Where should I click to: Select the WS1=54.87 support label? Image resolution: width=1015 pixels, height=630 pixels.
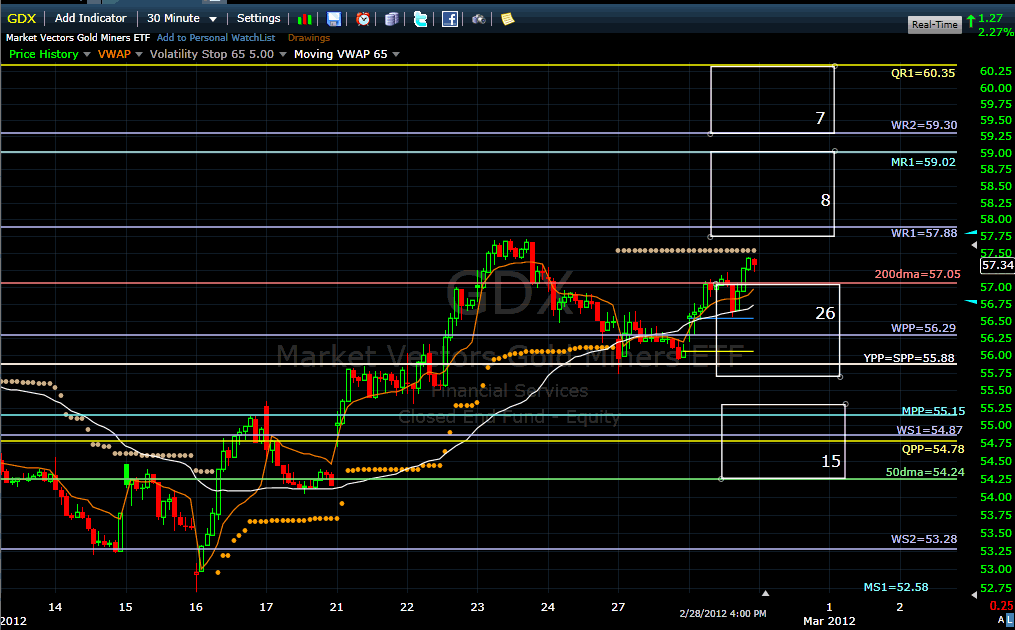click(x=929, y=430)
